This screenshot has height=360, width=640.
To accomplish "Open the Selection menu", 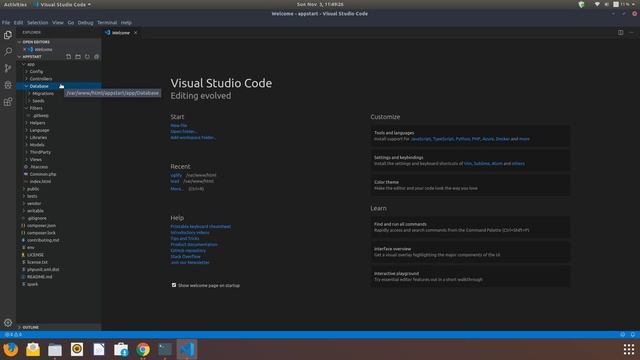I will click(x=38, y=22).
